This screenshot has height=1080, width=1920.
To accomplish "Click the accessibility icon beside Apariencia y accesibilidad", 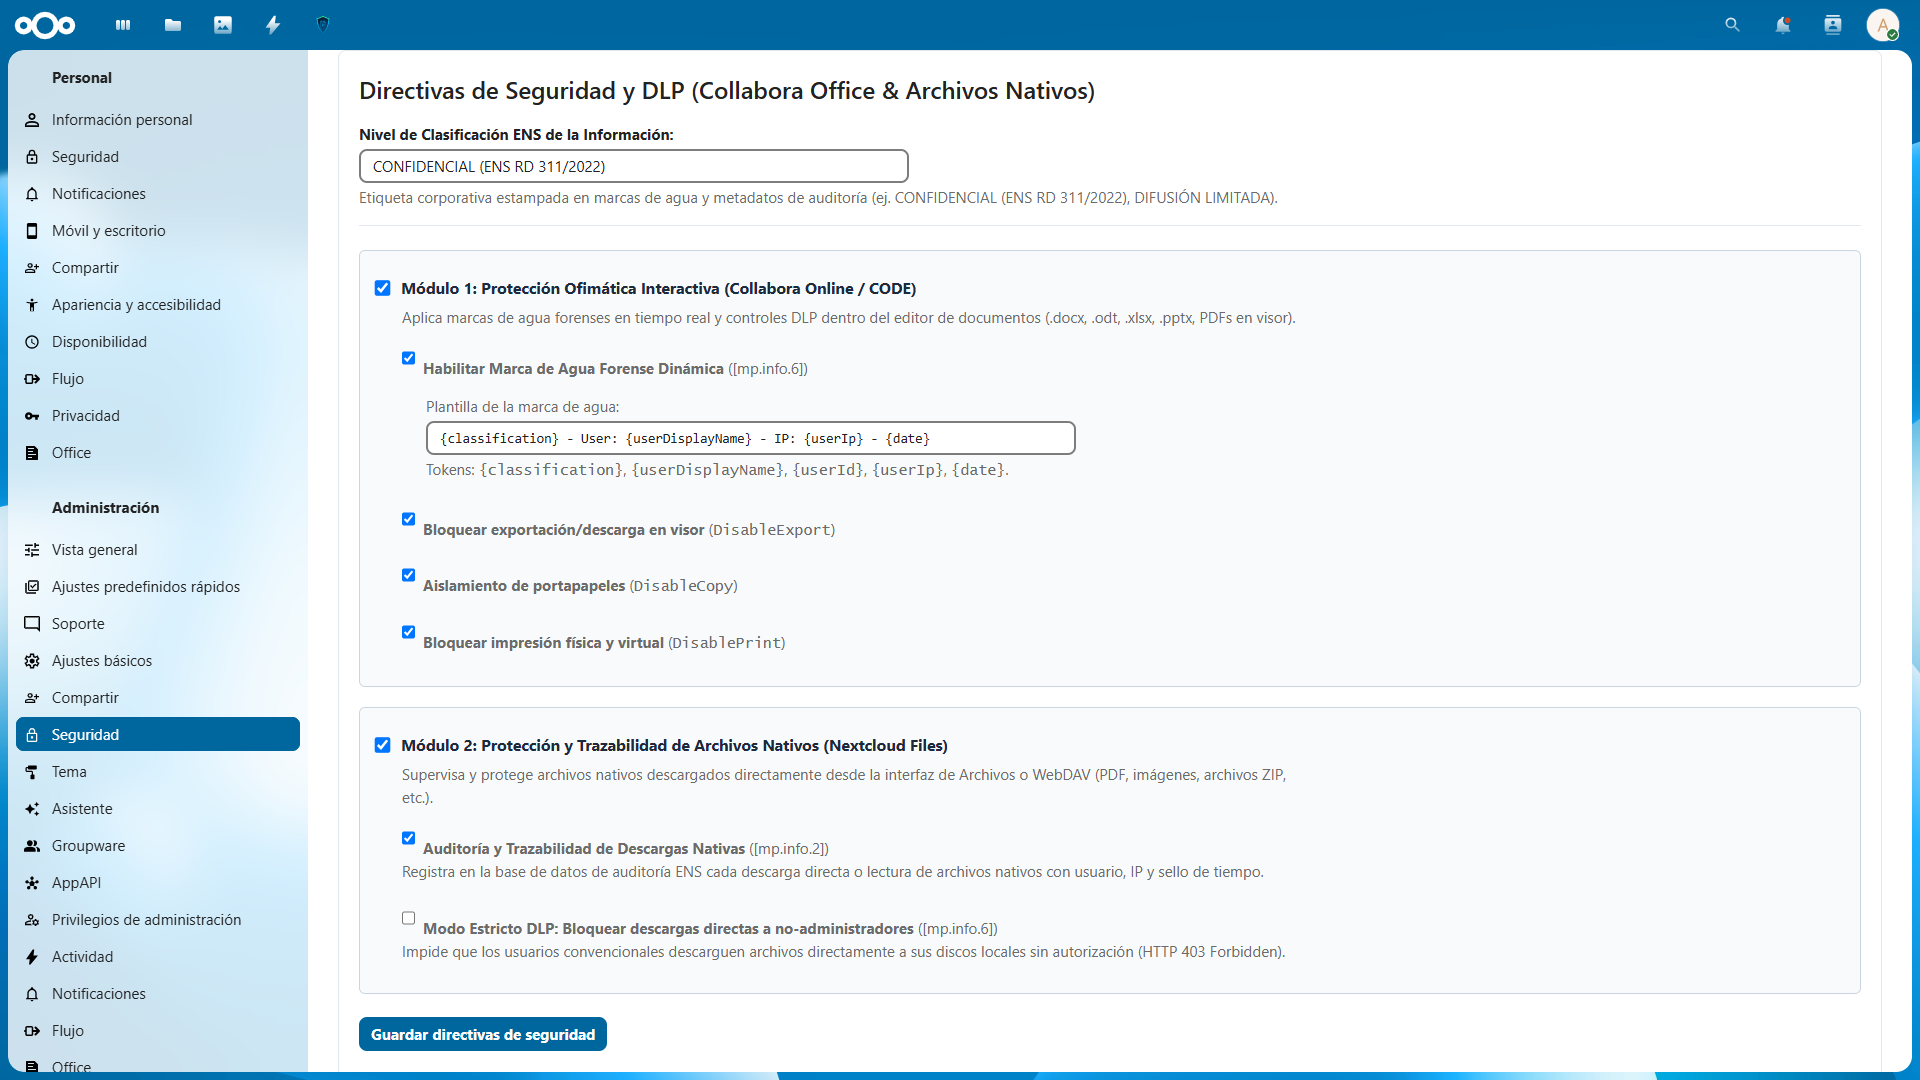I will click(32, 305).
